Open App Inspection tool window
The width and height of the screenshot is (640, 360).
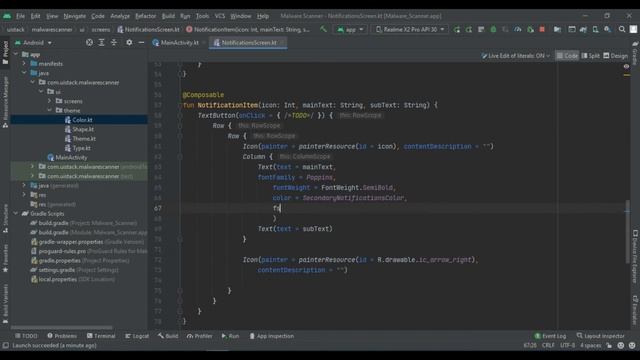point(271,336)
